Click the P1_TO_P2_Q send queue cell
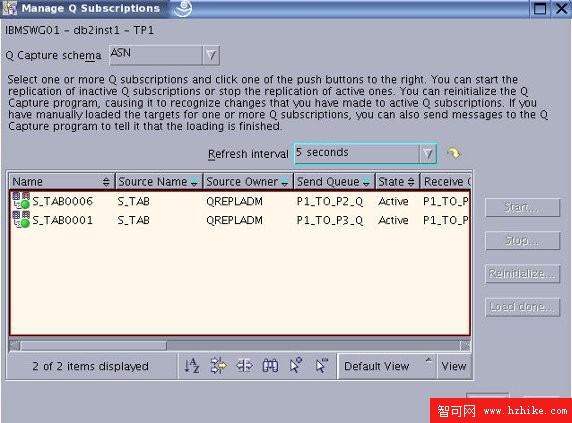This screenshot has width=572, height=423. click(330, 201)
